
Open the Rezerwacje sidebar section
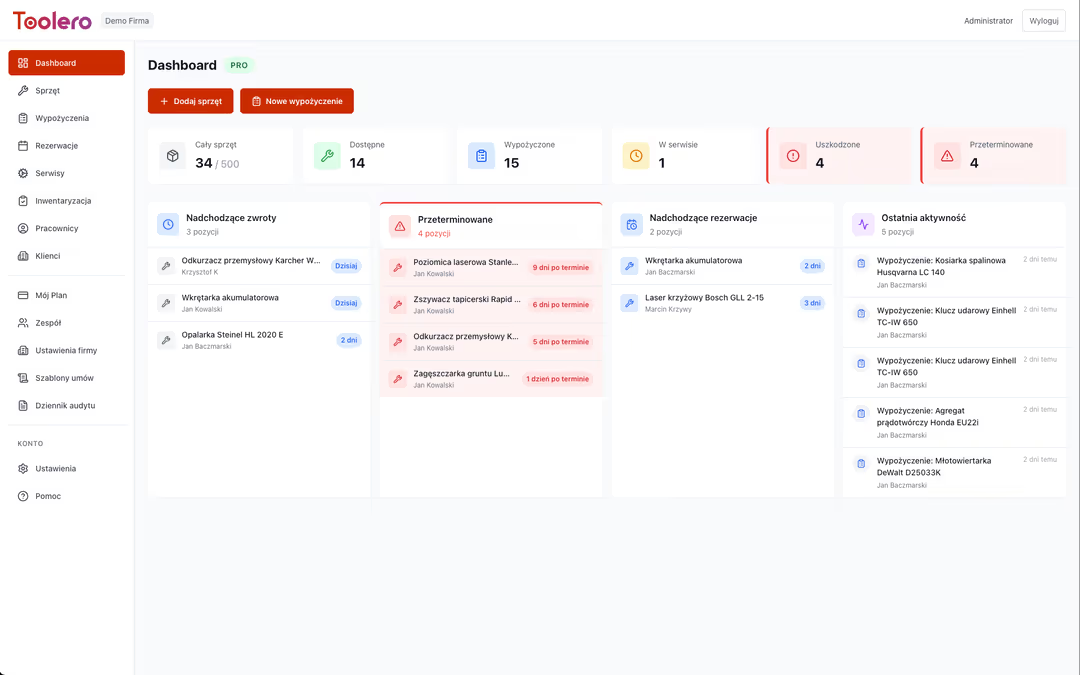click(56, 145)
